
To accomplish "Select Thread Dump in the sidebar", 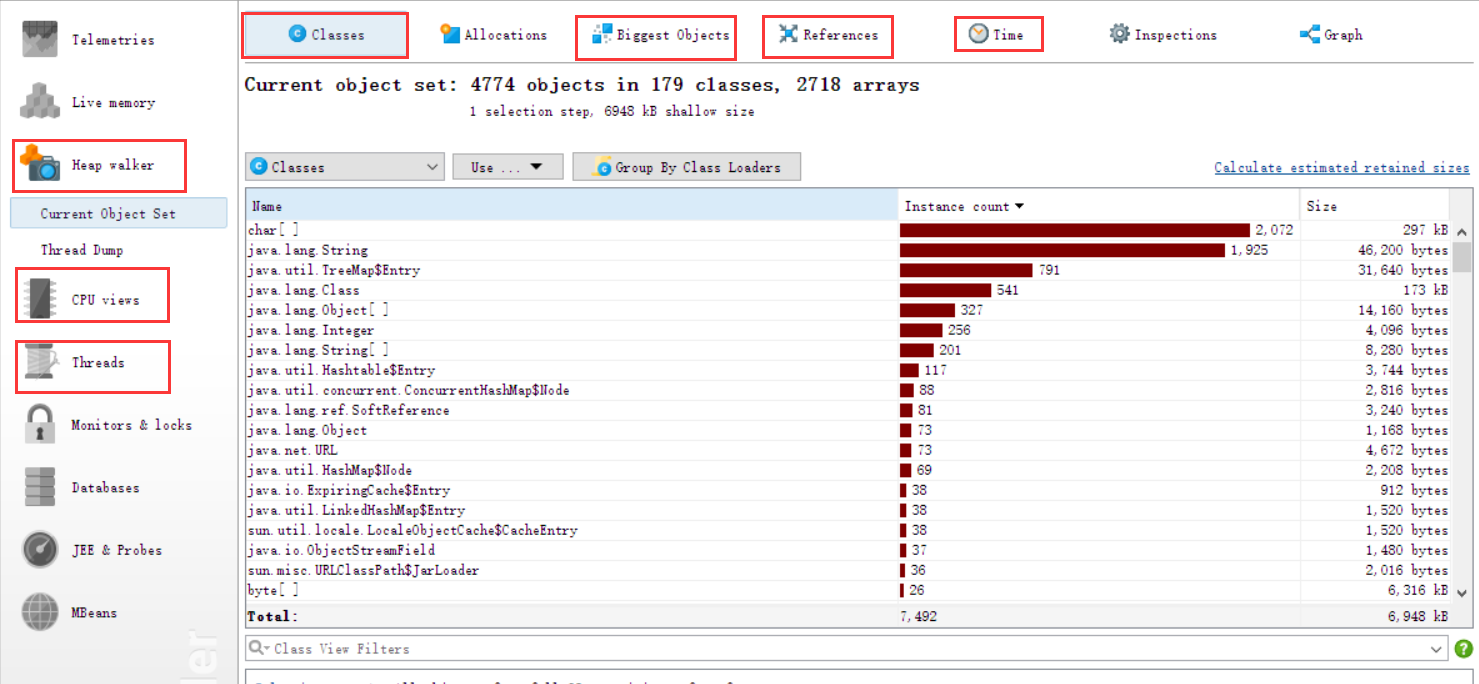I will click(x=82, y=250).
